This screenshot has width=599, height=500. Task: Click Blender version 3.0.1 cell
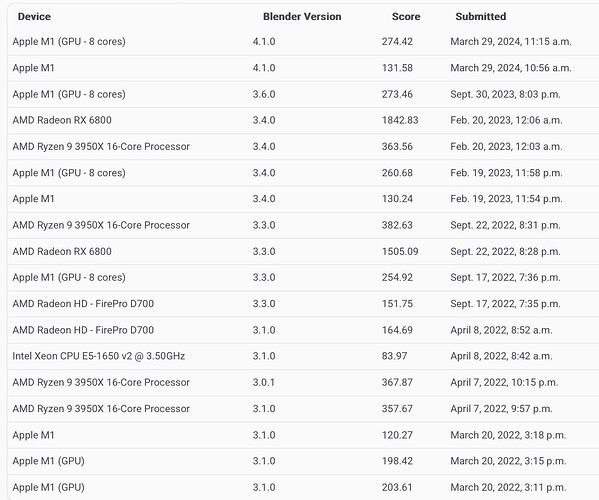pos(264,382)
